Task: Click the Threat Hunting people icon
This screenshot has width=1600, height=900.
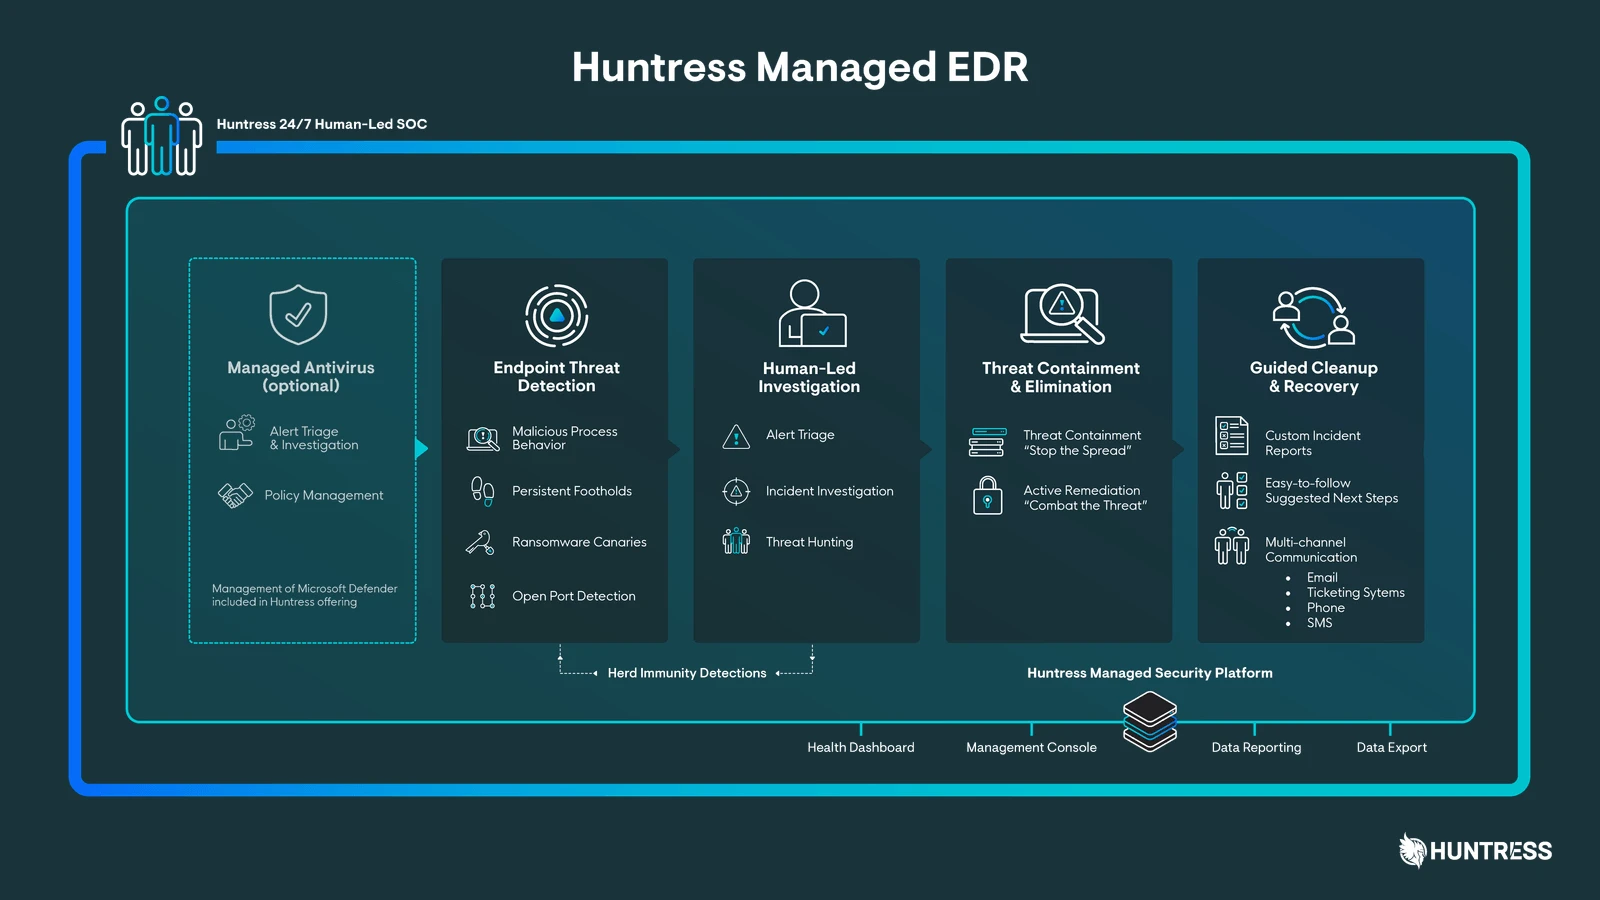Action: (x=736, y=541)
